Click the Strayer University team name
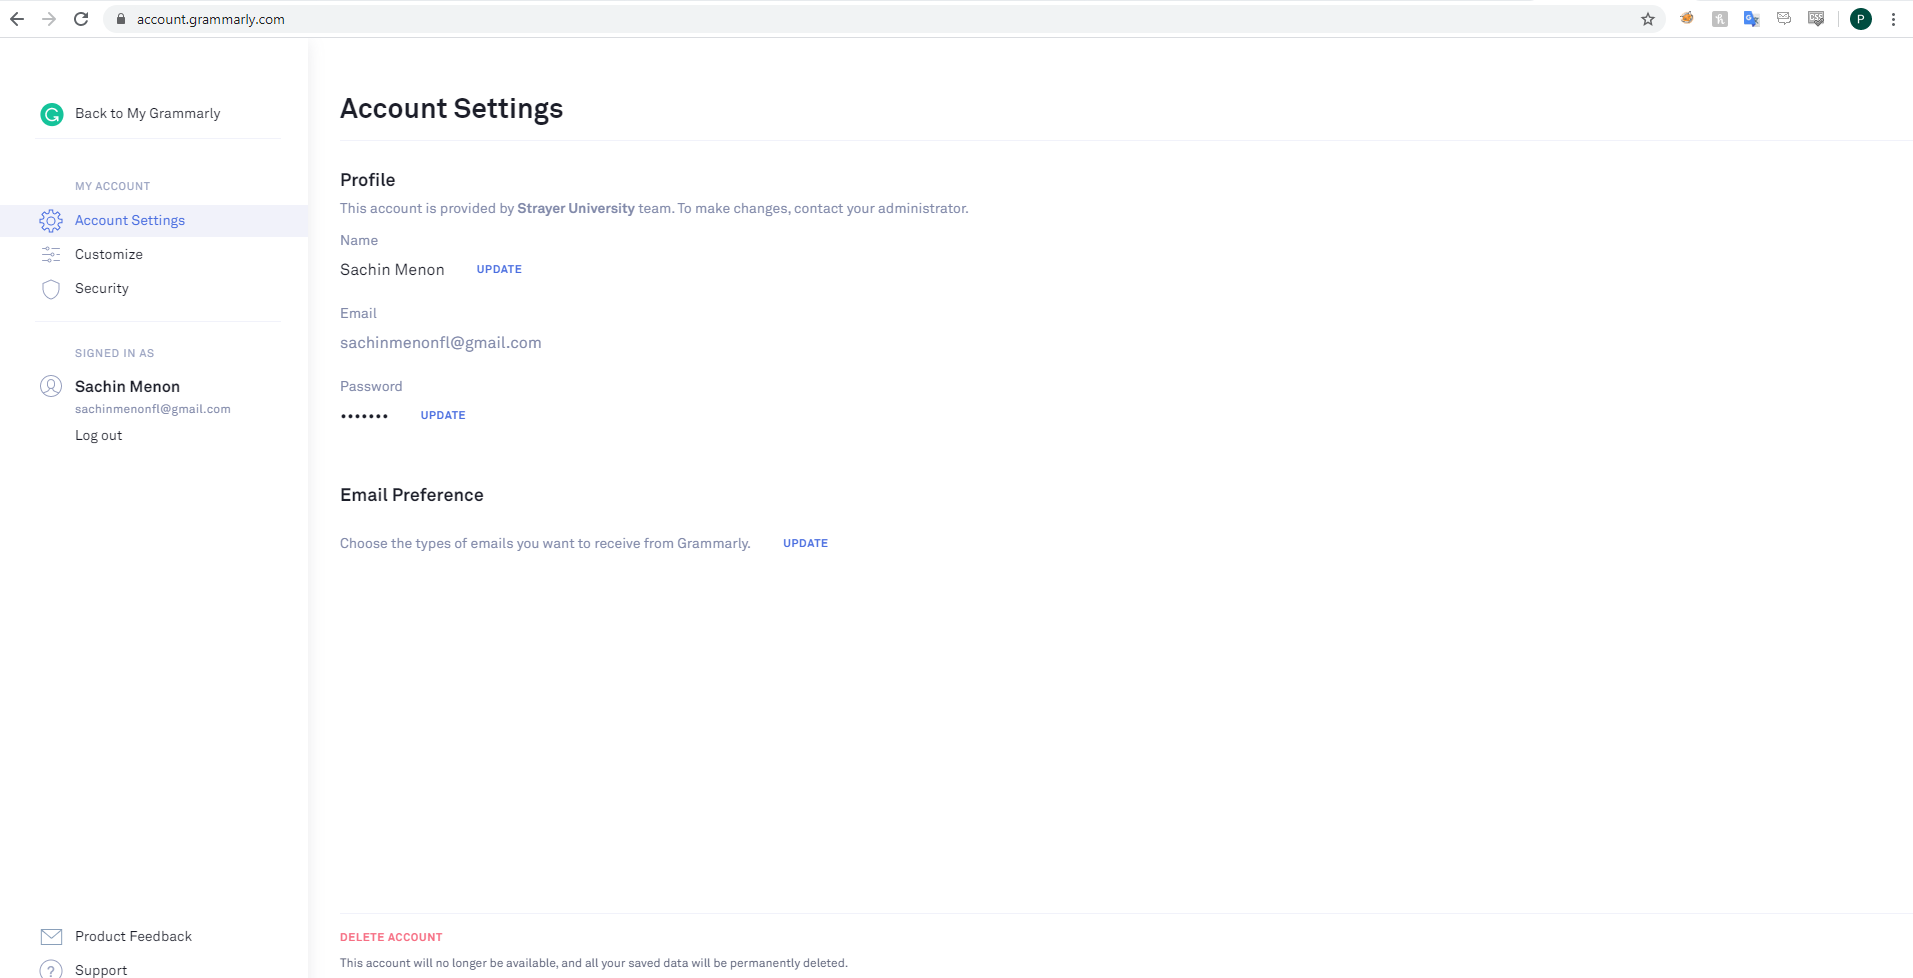Screen dimensions: 1913x978 click(x=576, y=208)
